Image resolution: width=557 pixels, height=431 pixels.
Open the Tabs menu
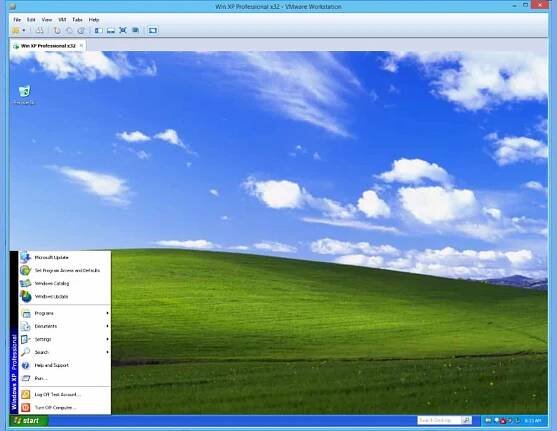tap(77, 20)
